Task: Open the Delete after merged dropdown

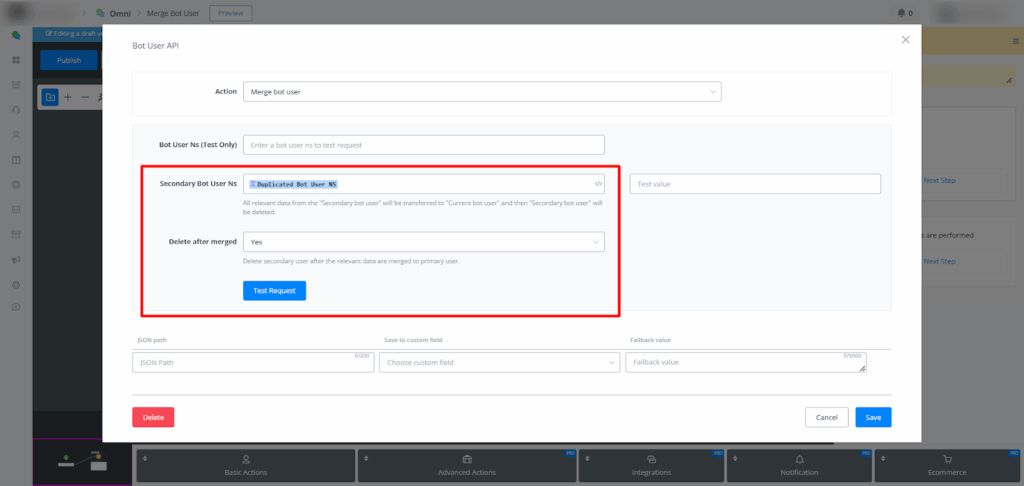Action: pyautogui.click(x=423, y=242)
